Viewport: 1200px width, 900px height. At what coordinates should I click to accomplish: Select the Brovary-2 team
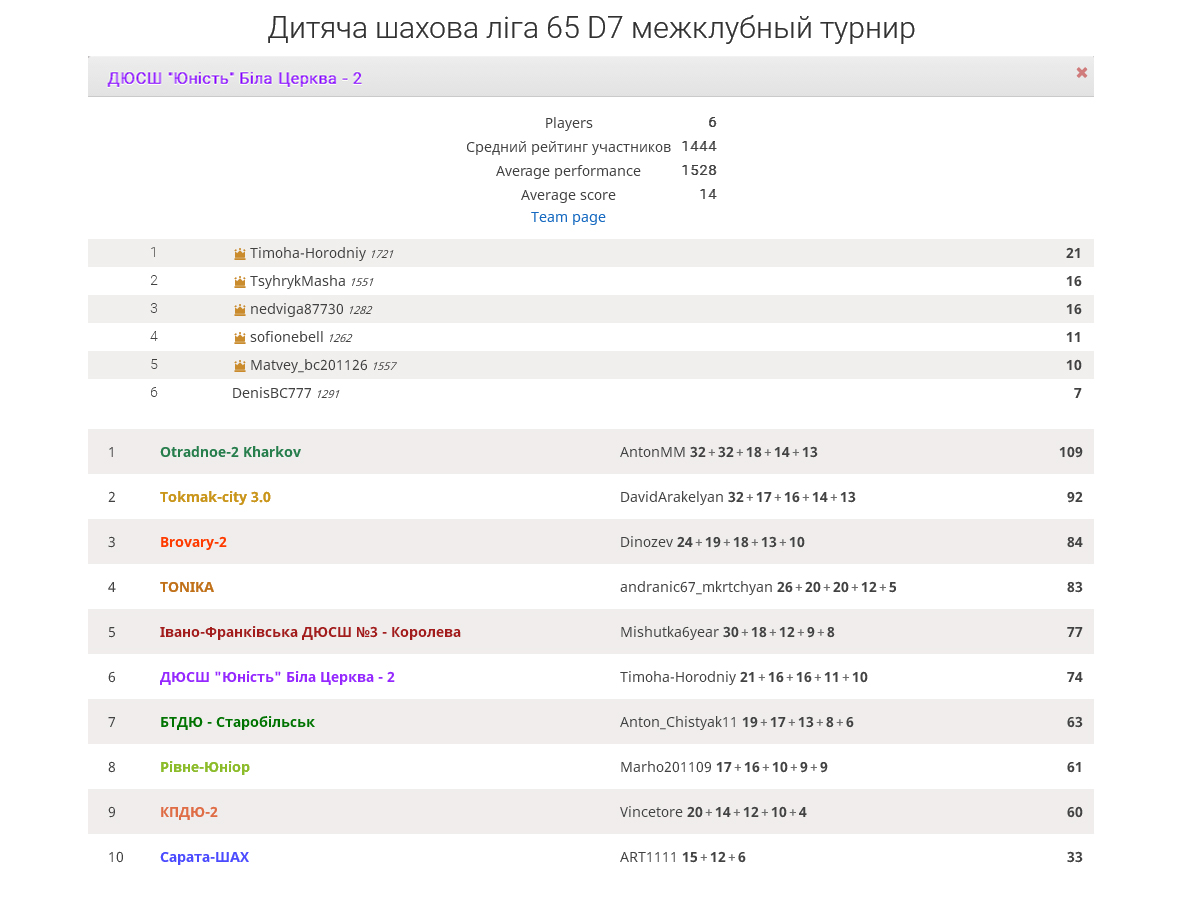(x=193, y=542)
